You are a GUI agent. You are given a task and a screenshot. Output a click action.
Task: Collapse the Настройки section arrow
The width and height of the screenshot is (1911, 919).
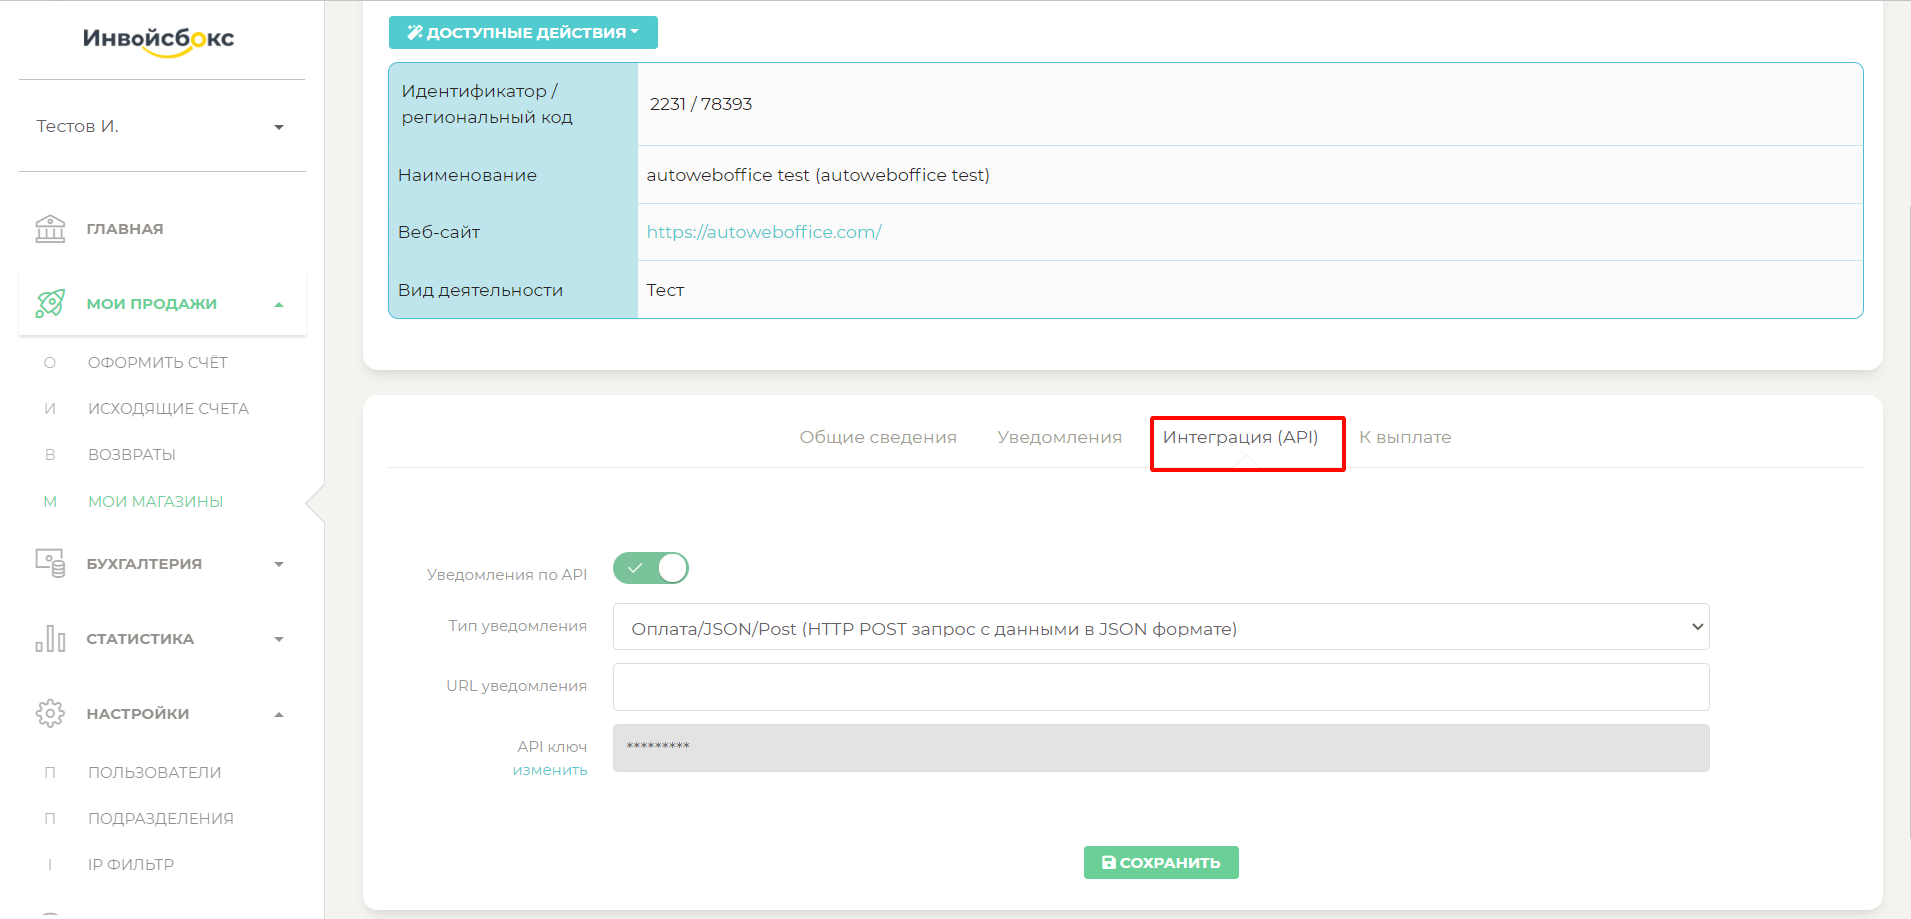point(279,714)
